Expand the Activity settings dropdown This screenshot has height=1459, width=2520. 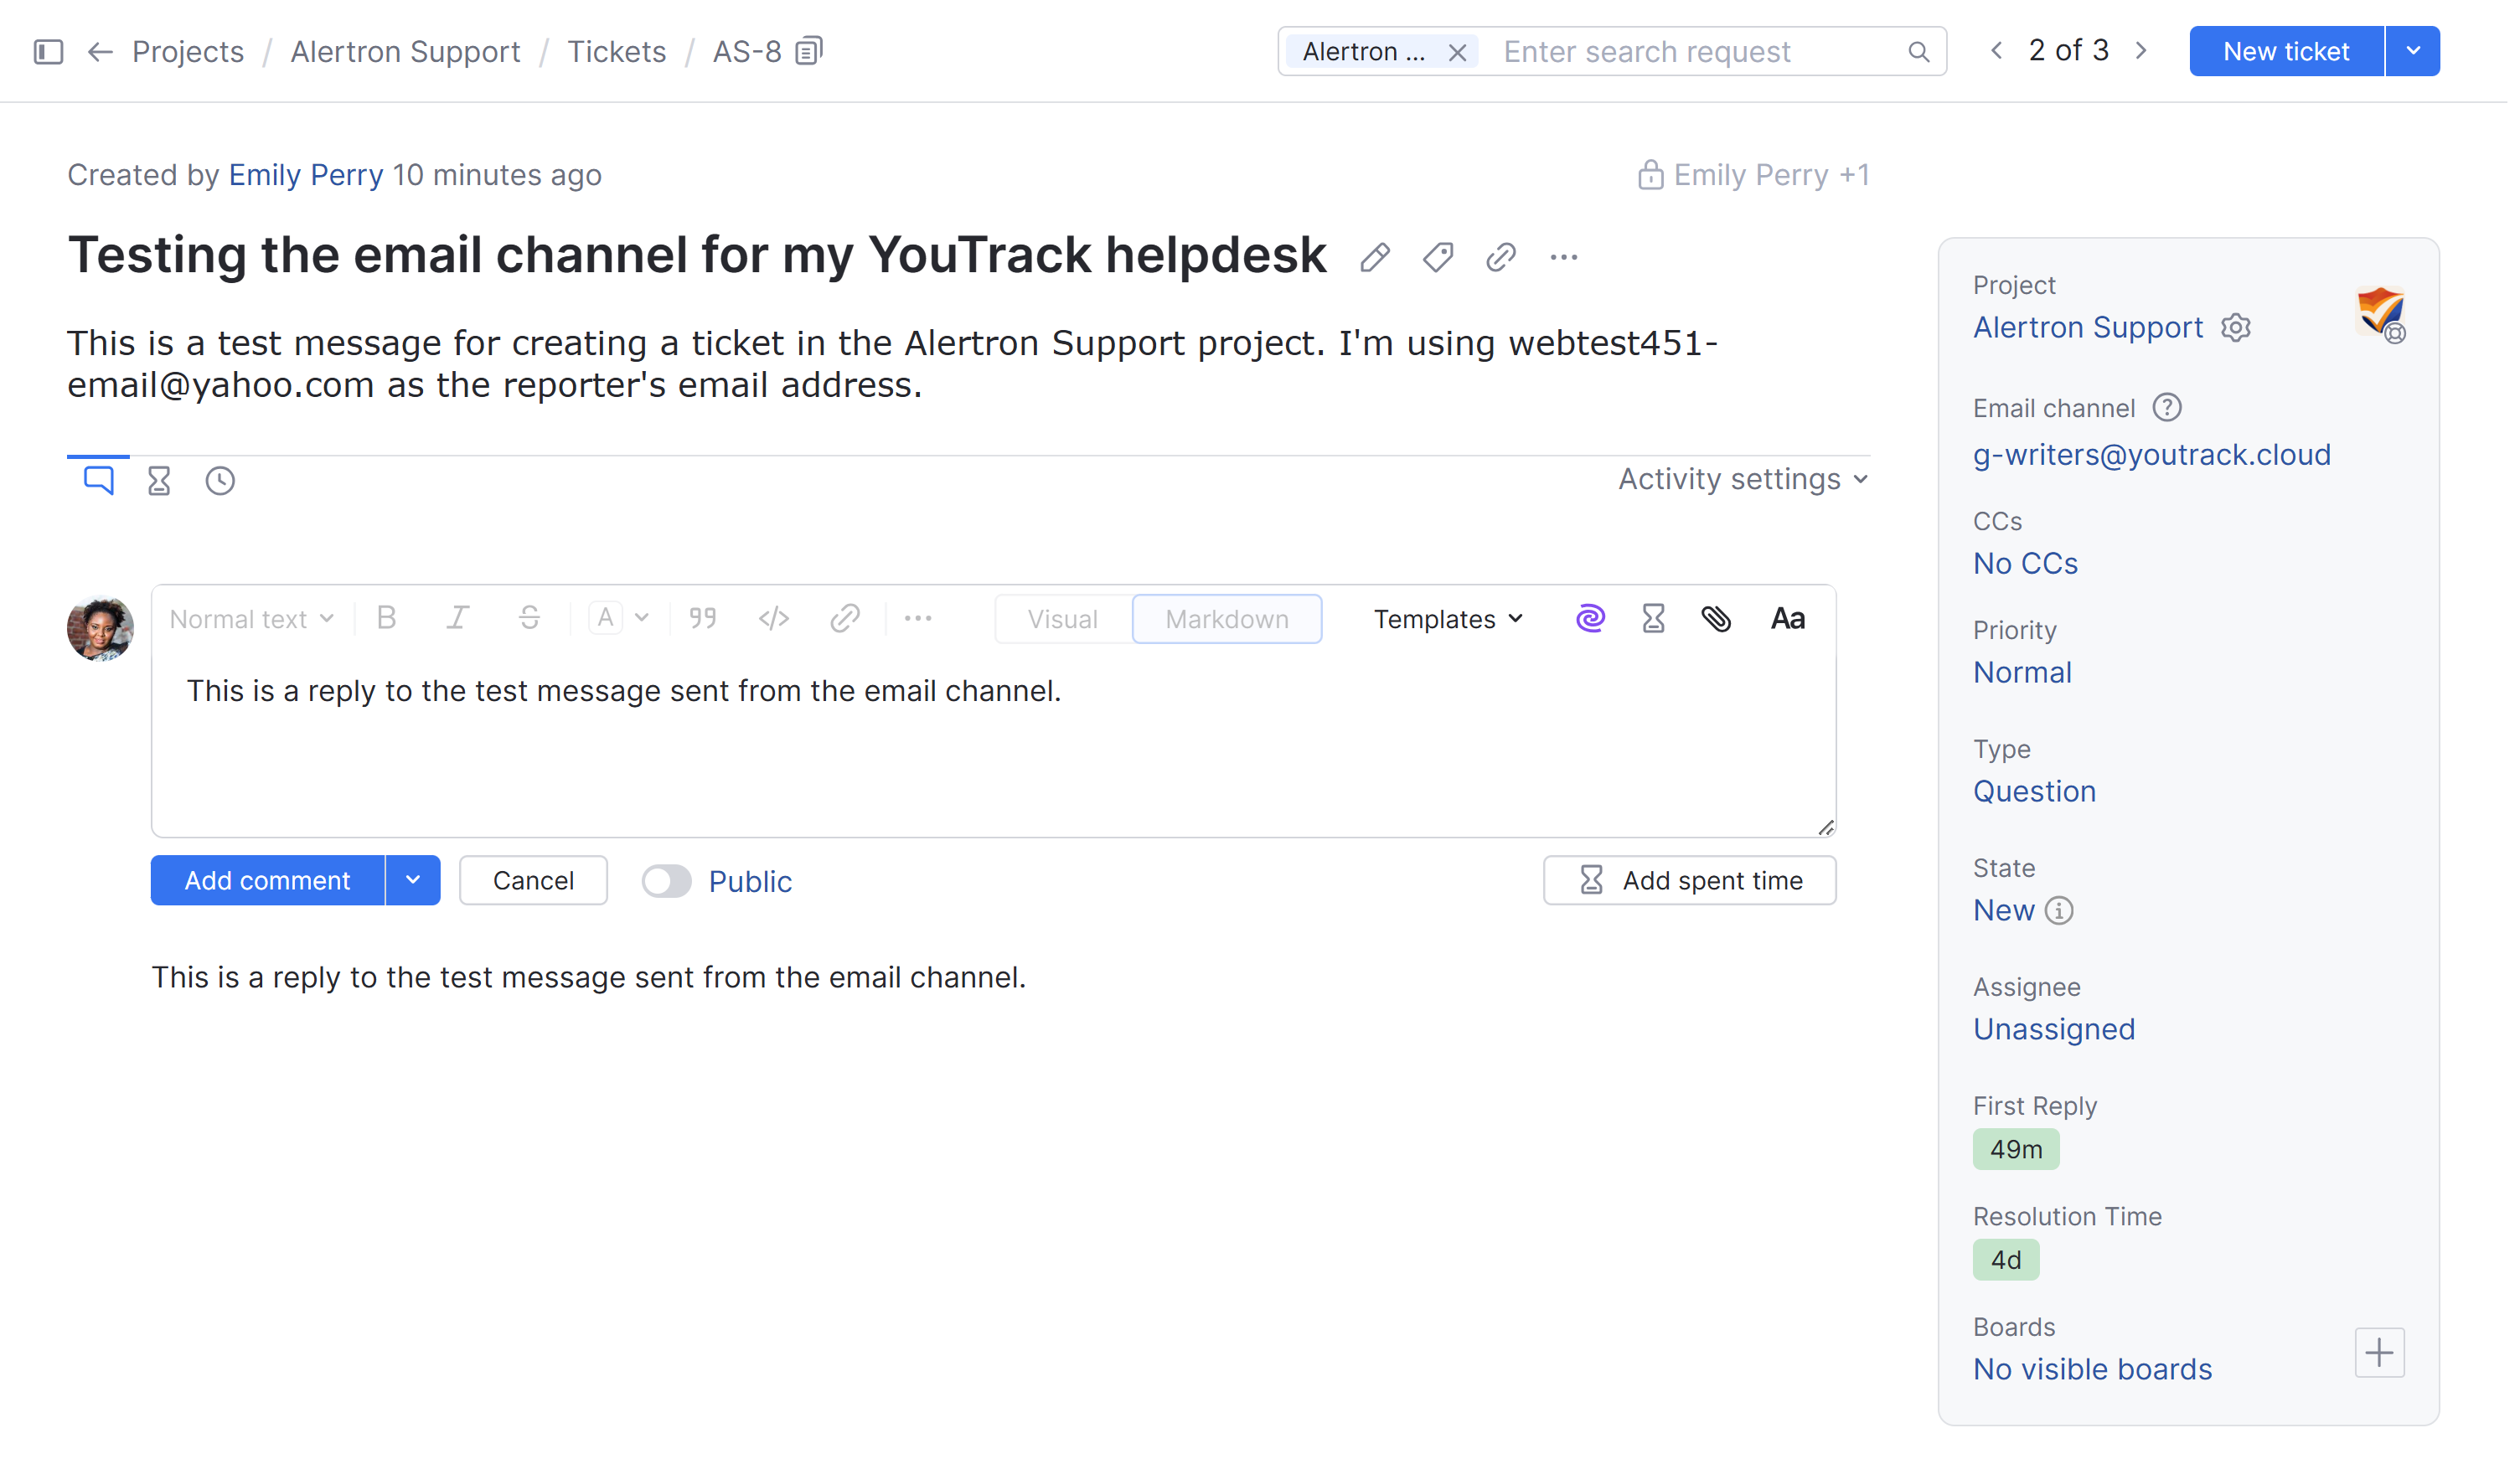coord(1741,479)
